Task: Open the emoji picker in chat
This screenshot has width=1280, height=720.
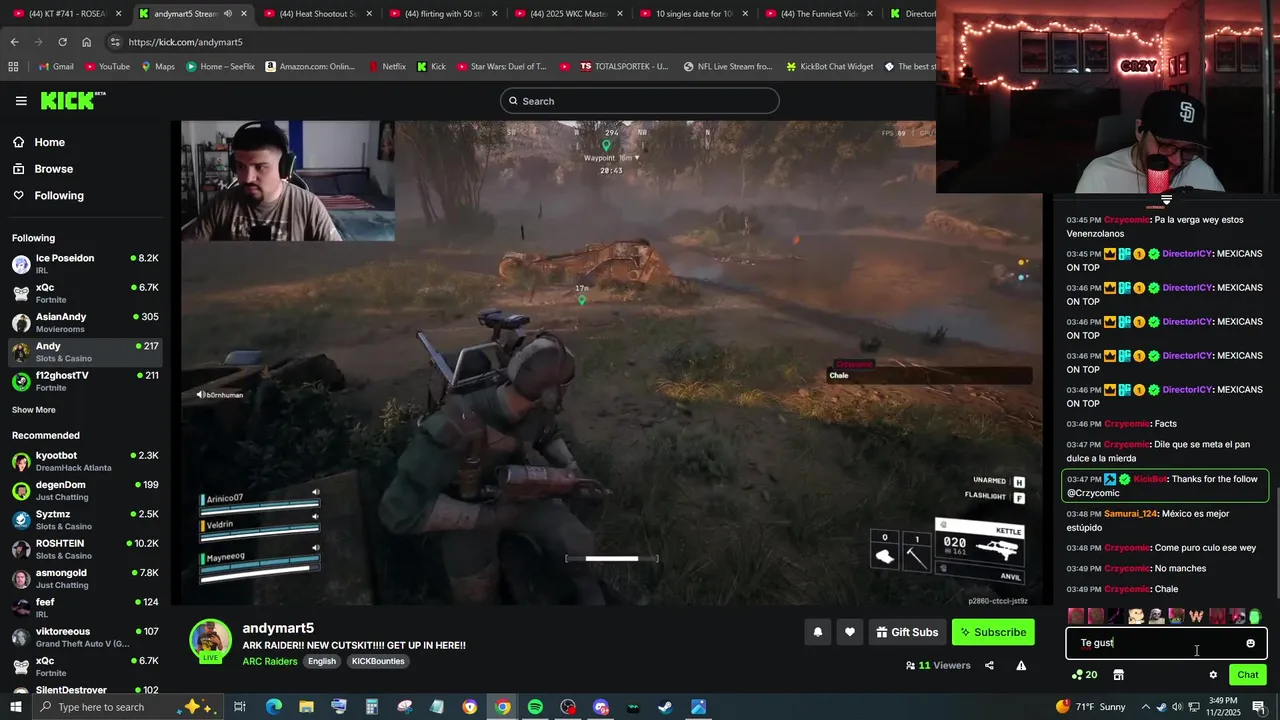Action: pyautogui.click(x=1250, y=643)
